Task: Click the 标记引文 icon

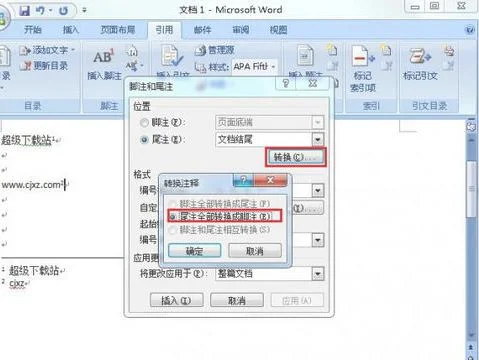Action: coord(420,56)
